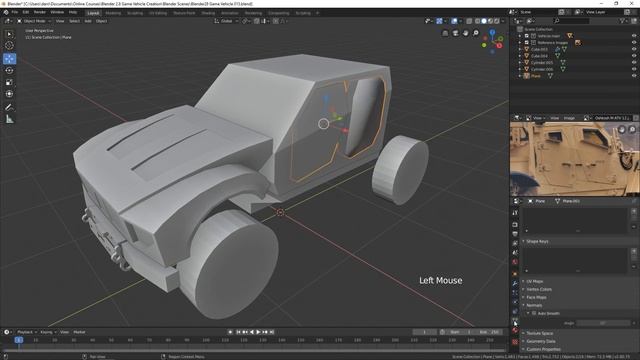Open the Object properties orange tab
The width and height of the screenshot is (640, 360).
coord(515,273)
